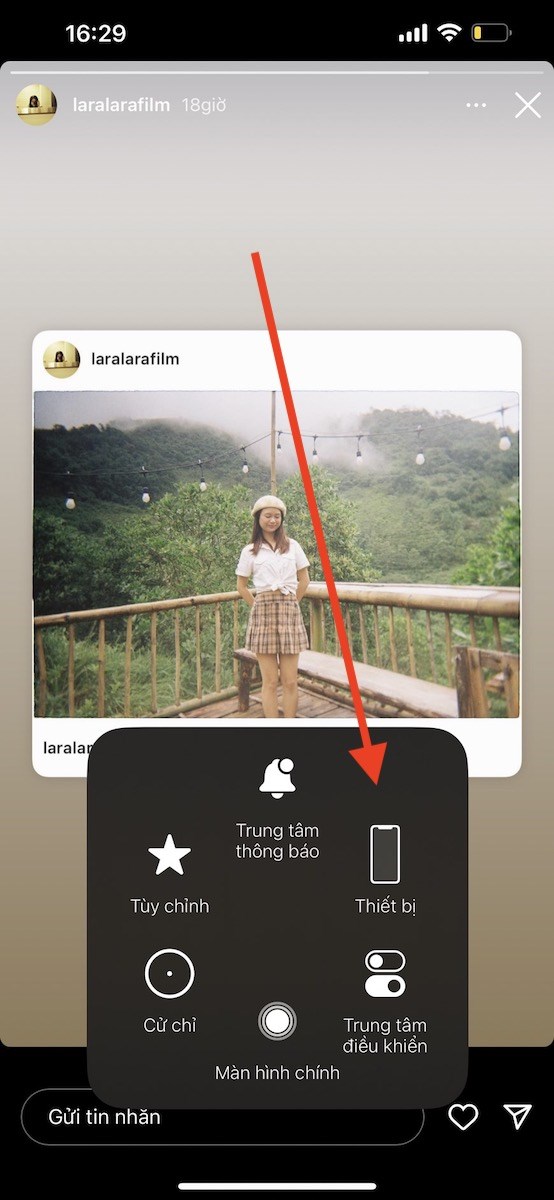Screen dimensions: 554x1200
Task: Tap the Màn hình chính home button
Action: click(x=277, y=1021)
